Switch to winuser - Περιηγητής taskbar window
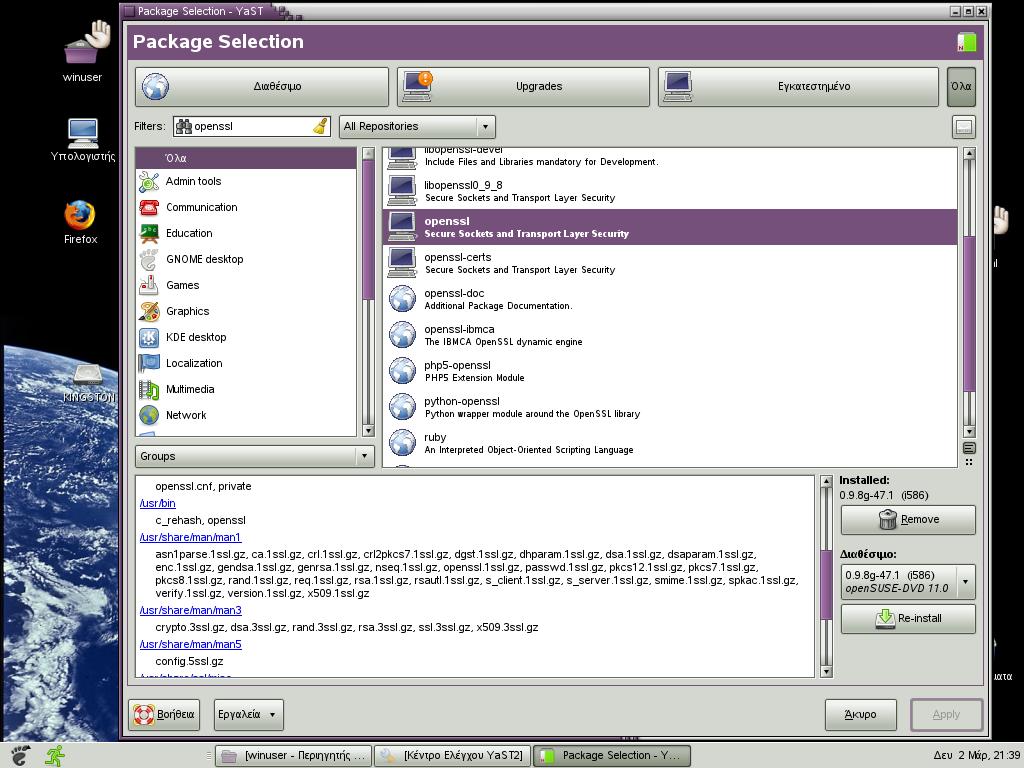The image size is (1024, 768). [293, 756]
